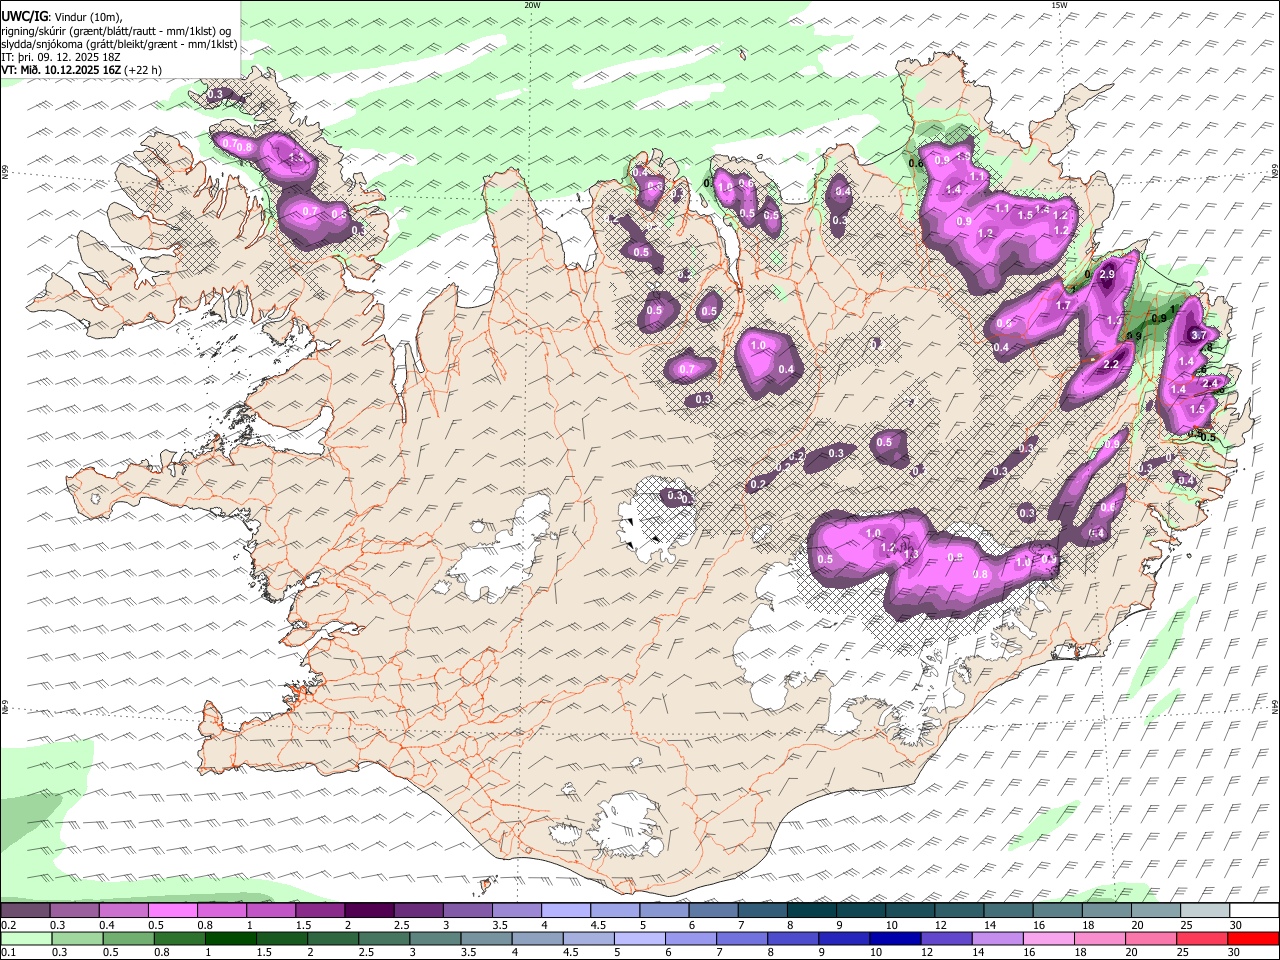Click the 'UWC/IG: Vindur (10m),' title text
The width and height of the screenshot is (1280, 960).
coord(62,17)
